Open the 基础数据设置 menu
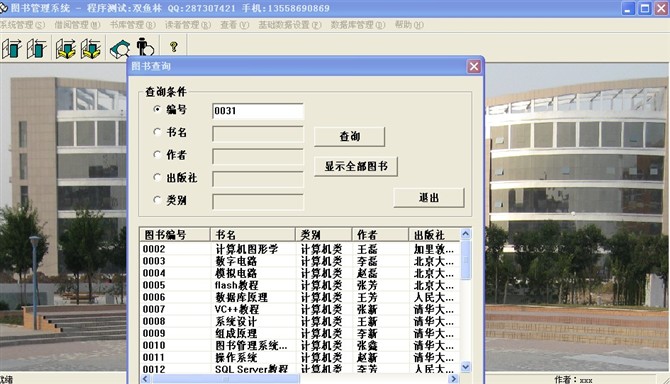 pos(290,25)
